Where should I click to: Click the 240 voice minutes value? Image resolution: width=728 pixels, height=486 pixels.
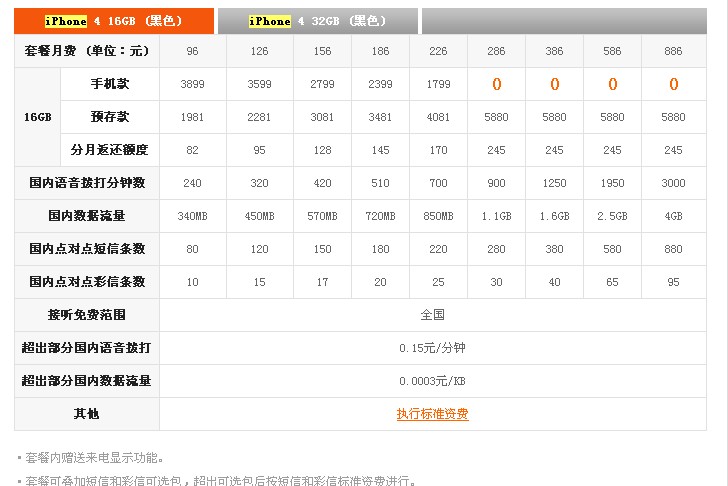pos(192,183)
